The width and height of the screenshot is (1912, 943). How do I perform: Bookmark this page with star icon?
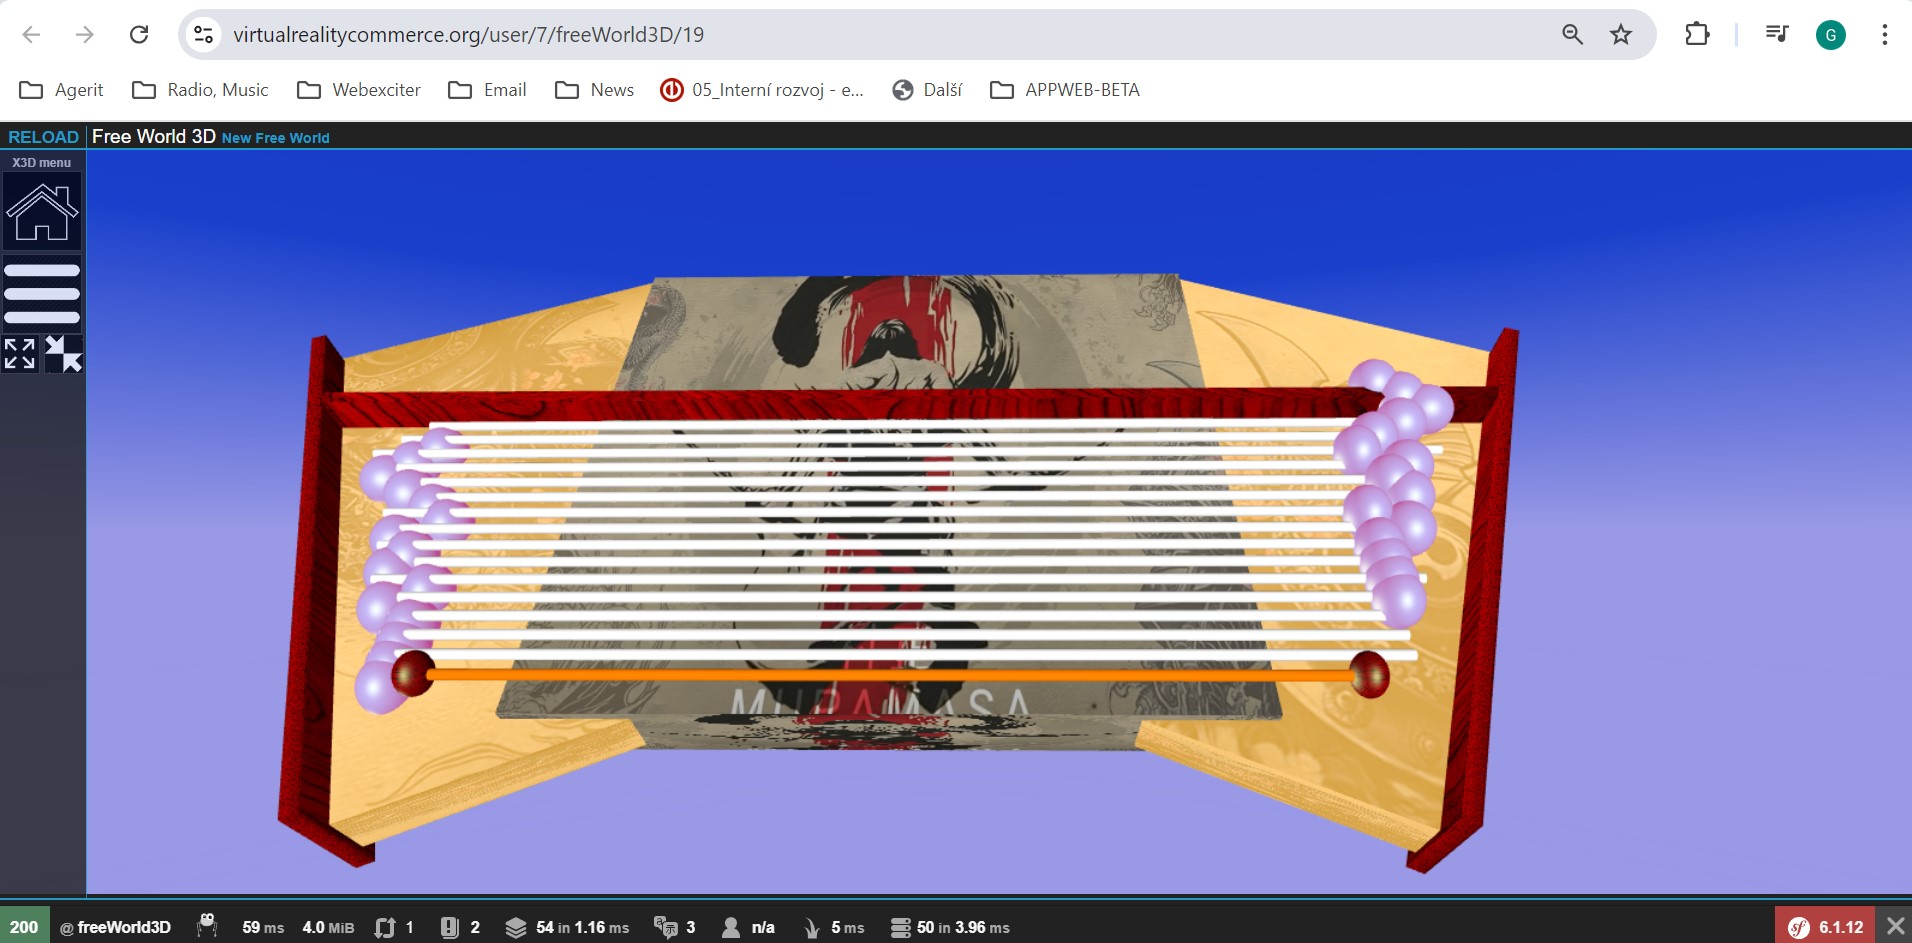tap(1620, 35)
